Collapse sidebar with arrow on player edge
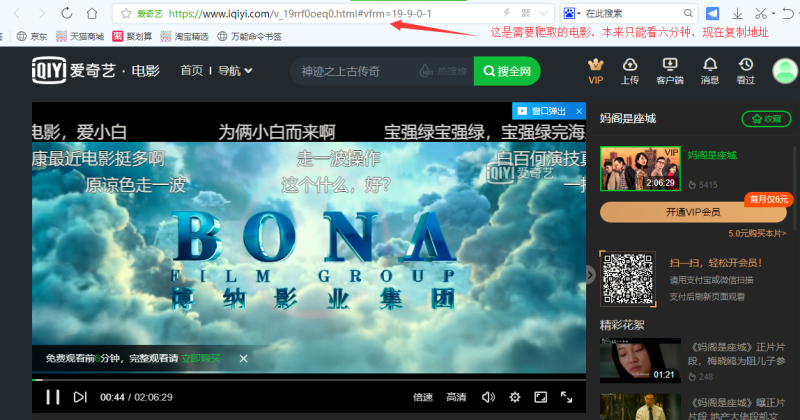 (x=590, y=275)
